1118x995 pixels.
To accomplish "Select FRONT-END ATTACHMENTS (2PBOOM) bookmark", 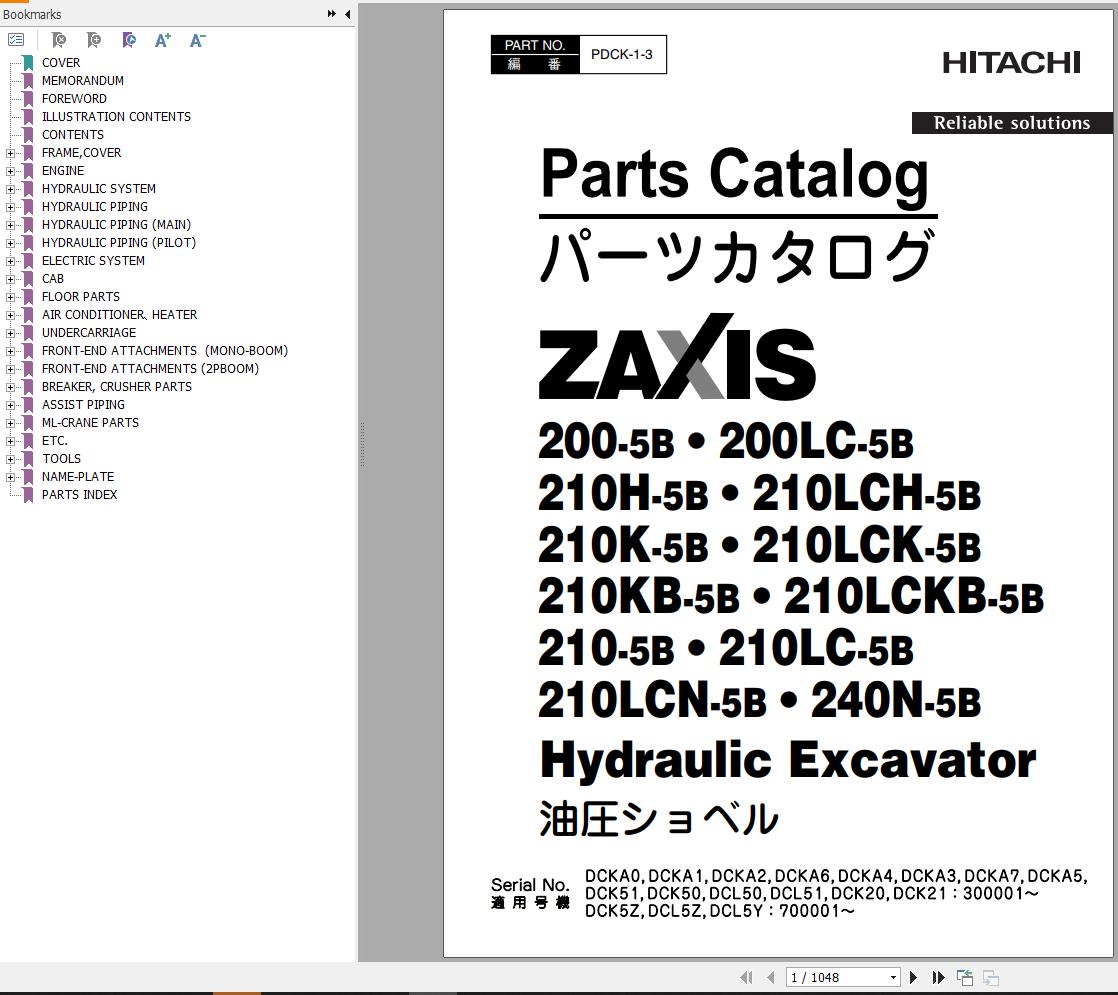I will pos(150,369).
